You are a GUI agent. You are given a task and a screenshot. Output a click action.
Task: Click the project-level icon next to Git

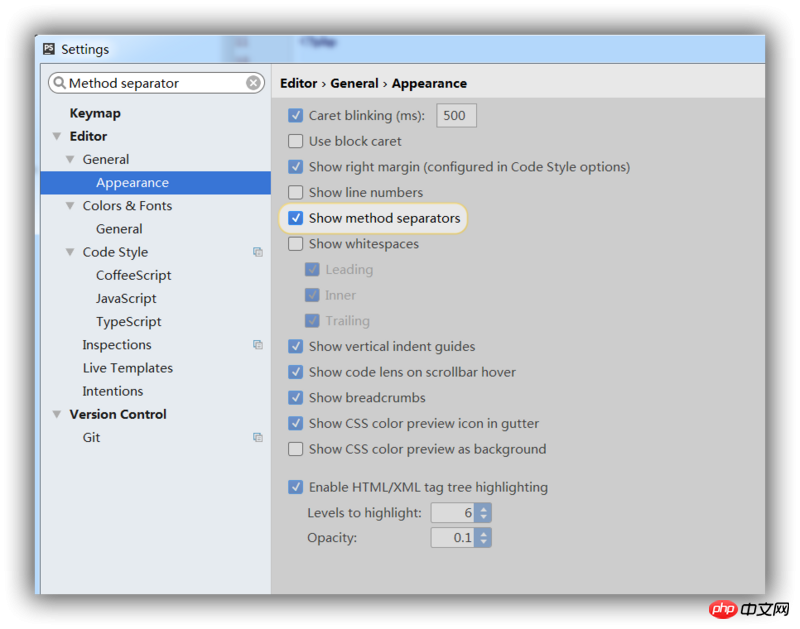[x=258, y=437]
